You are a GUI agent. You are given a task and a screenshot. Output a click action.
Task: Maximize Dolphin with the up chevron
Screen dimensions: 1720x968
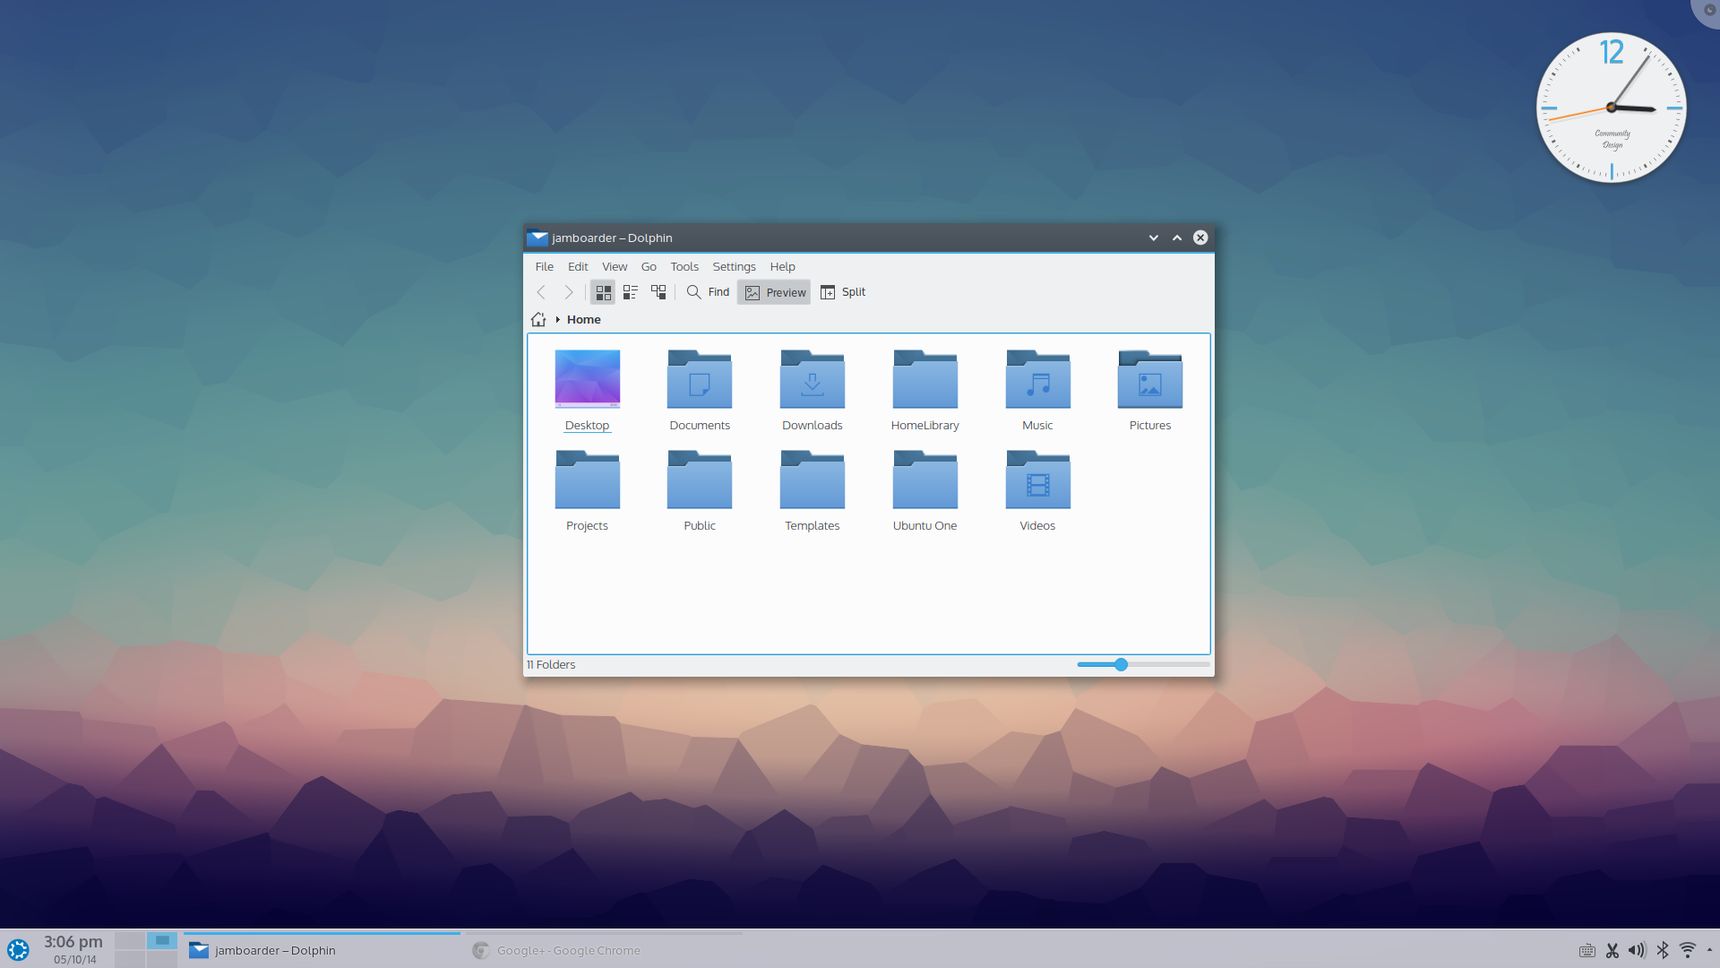click(x=1177, y=238)
